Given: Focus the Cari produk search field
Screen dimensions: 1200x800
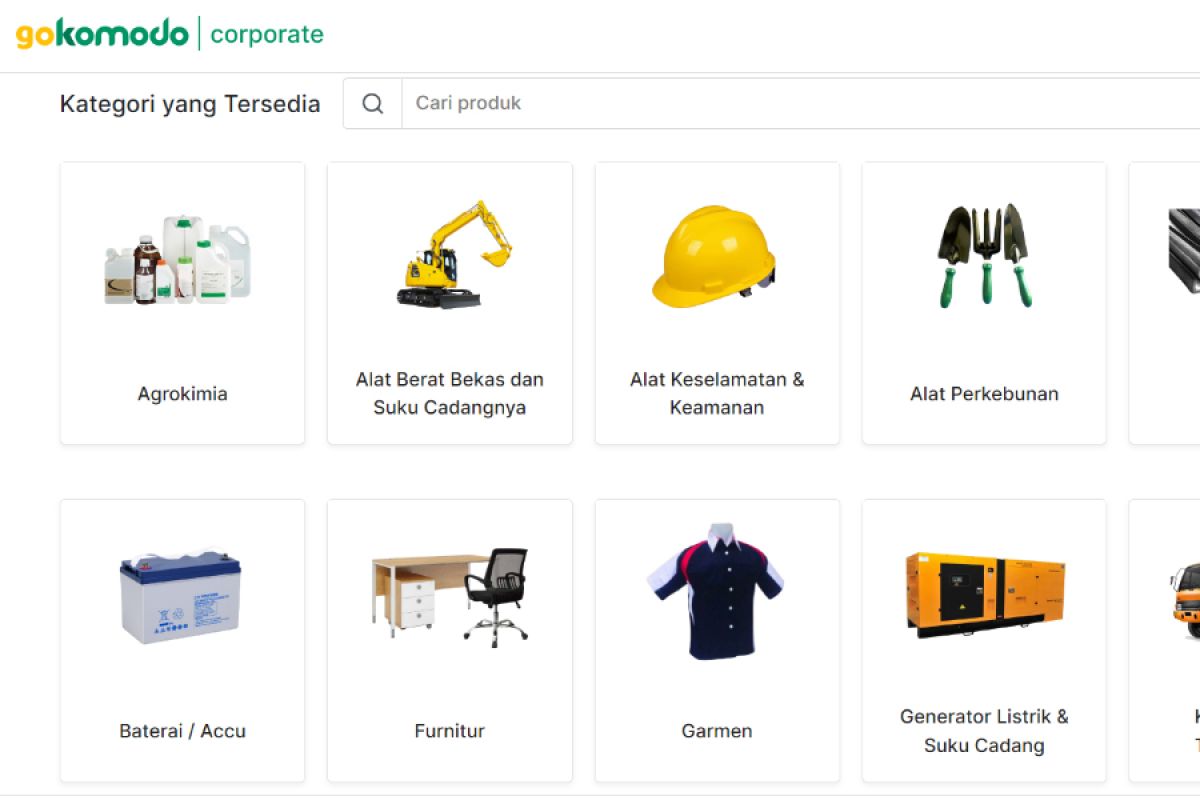Looking at the screenshot, I should click(x=800, y=103).
